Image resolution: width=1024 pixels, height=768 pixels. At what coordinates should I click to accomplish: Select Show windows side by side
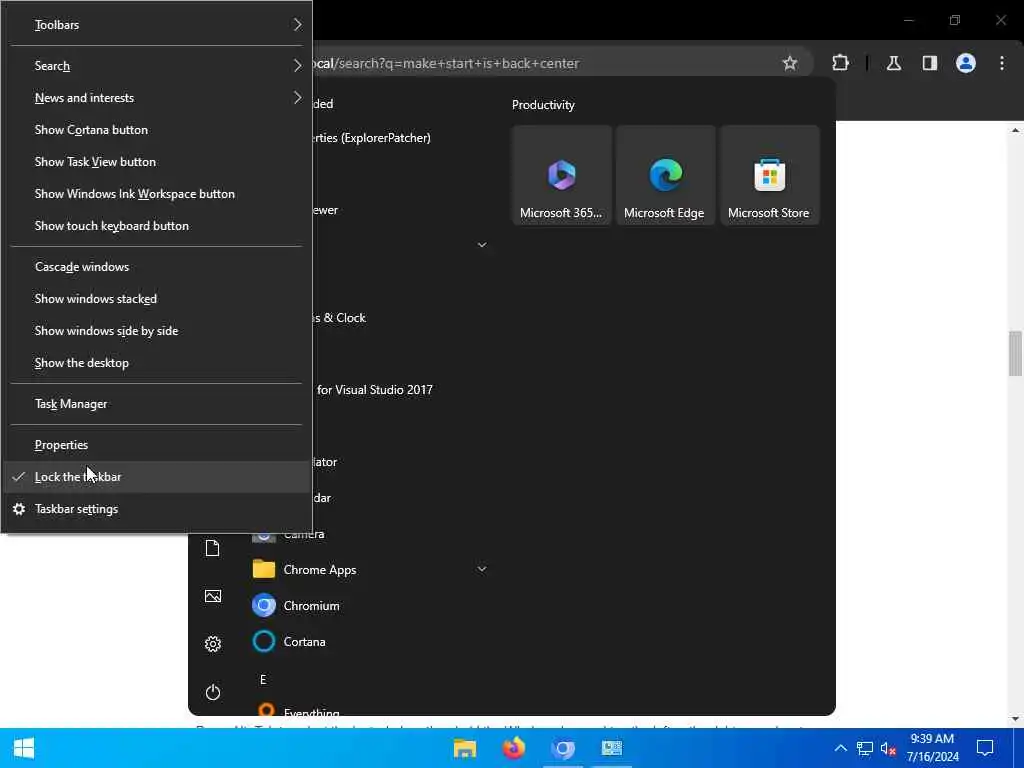[x=157, y=331]
